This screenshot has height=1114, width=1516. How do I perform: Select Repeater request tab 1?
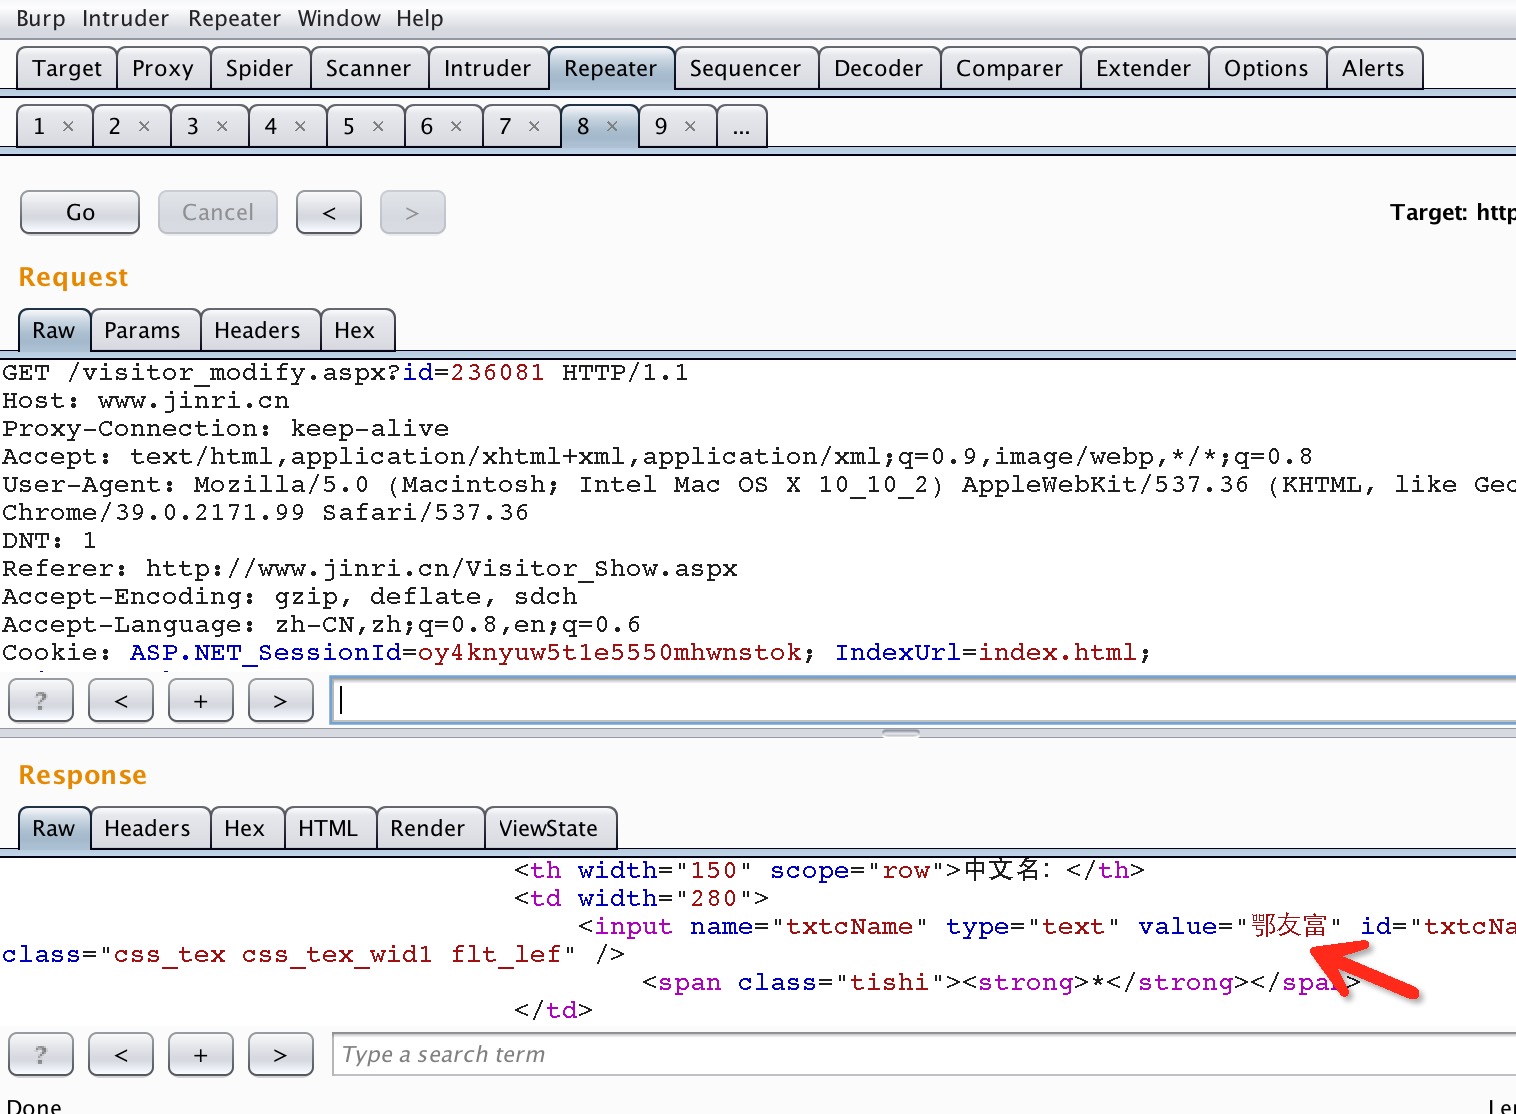coord(40,126)
